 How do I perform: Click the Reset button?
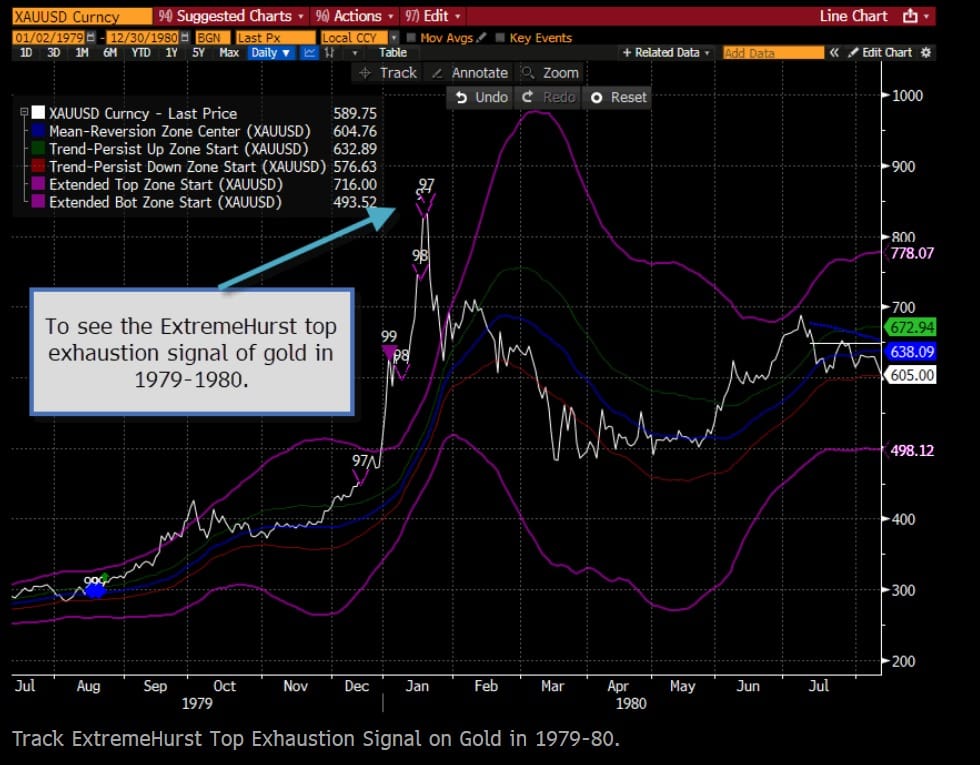619,97
